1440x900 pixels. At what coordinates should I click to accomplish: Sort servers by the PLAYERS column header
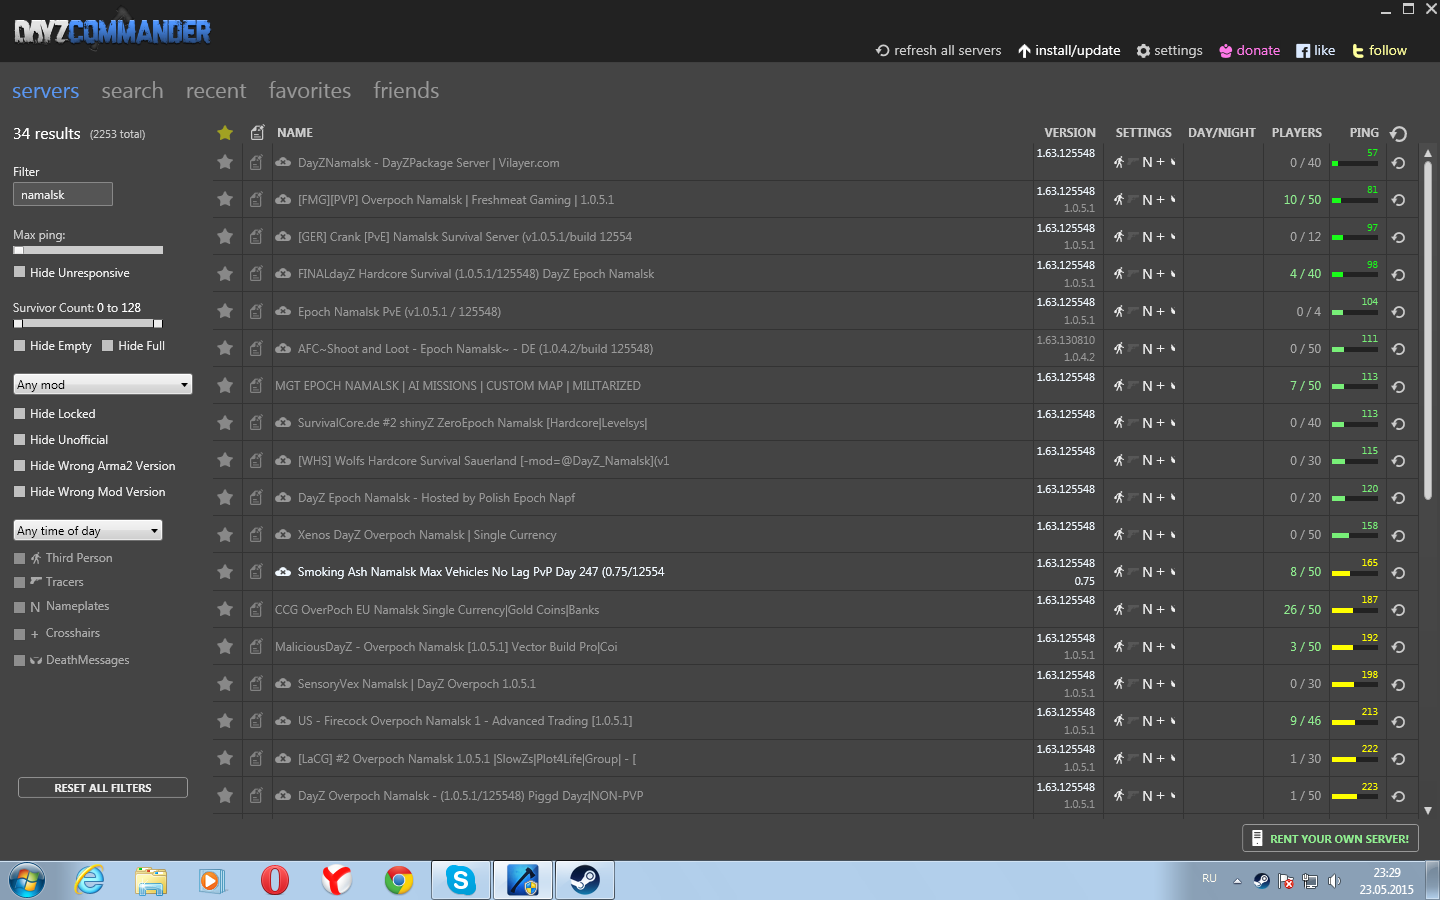tap(1297, 133)
